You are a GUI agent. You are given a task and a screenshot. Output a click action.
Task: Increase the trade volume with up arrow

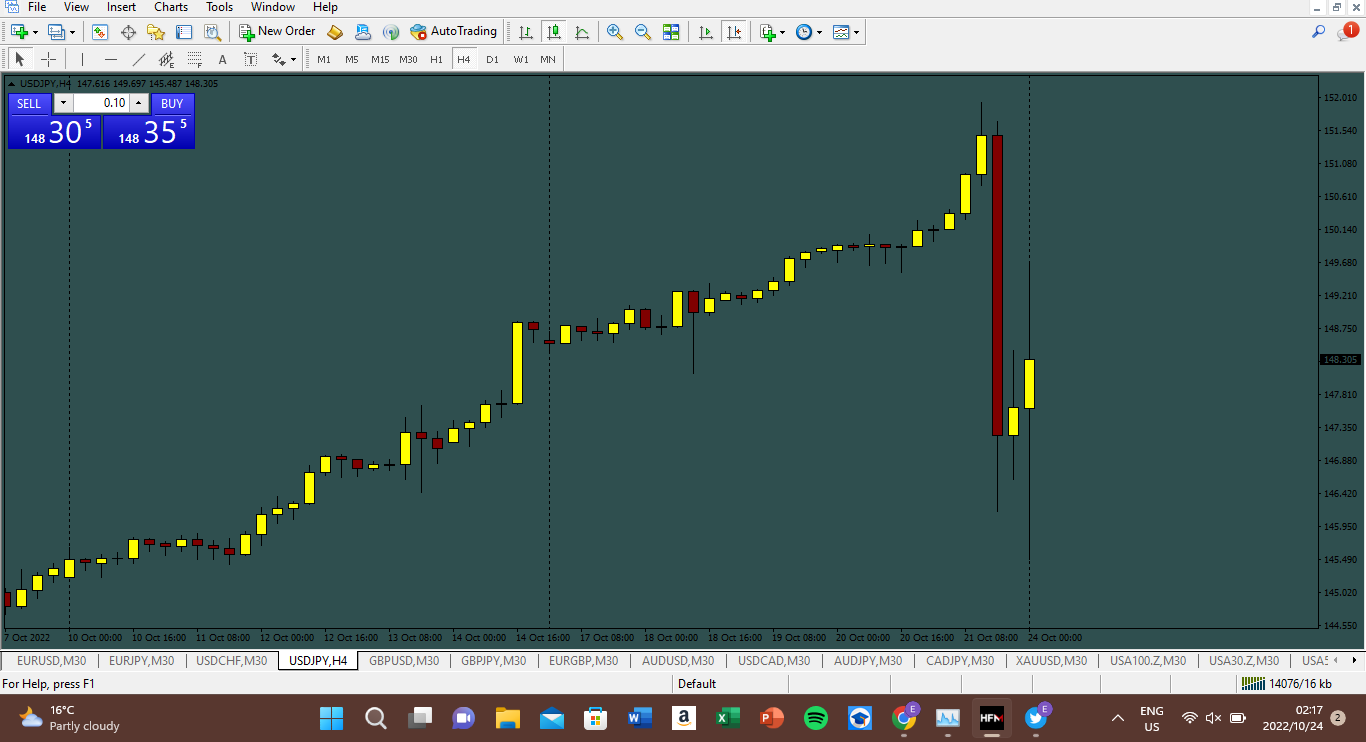click(x=139, y=103)
